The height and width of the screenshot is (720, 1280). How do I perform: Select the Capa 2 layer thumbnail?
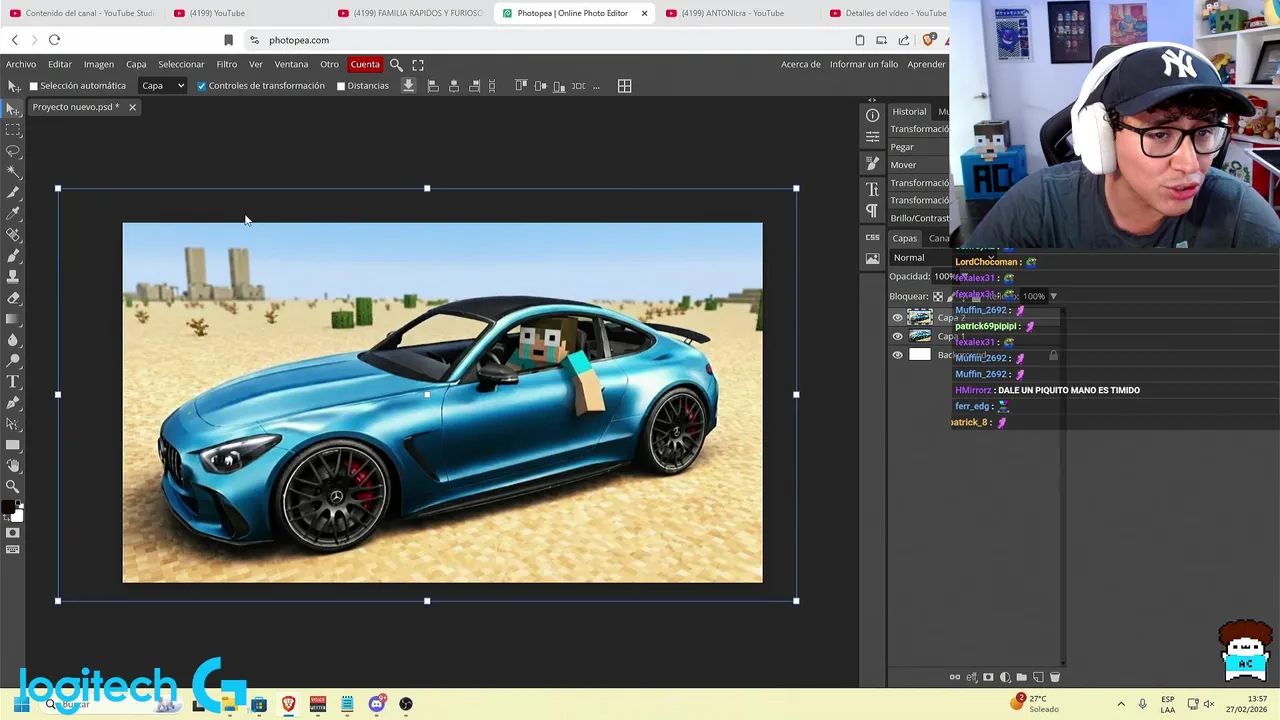pos(920,318)
